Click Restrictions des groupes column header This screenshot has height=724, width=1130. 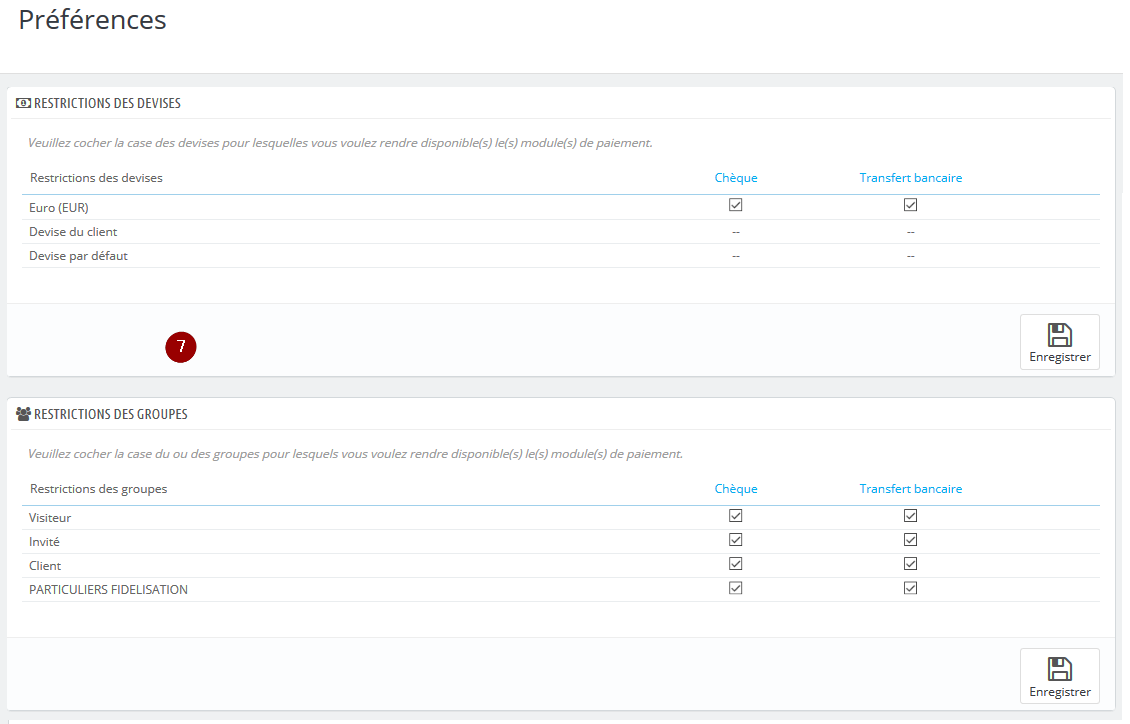pyautogui.click(x=98, y=489)
